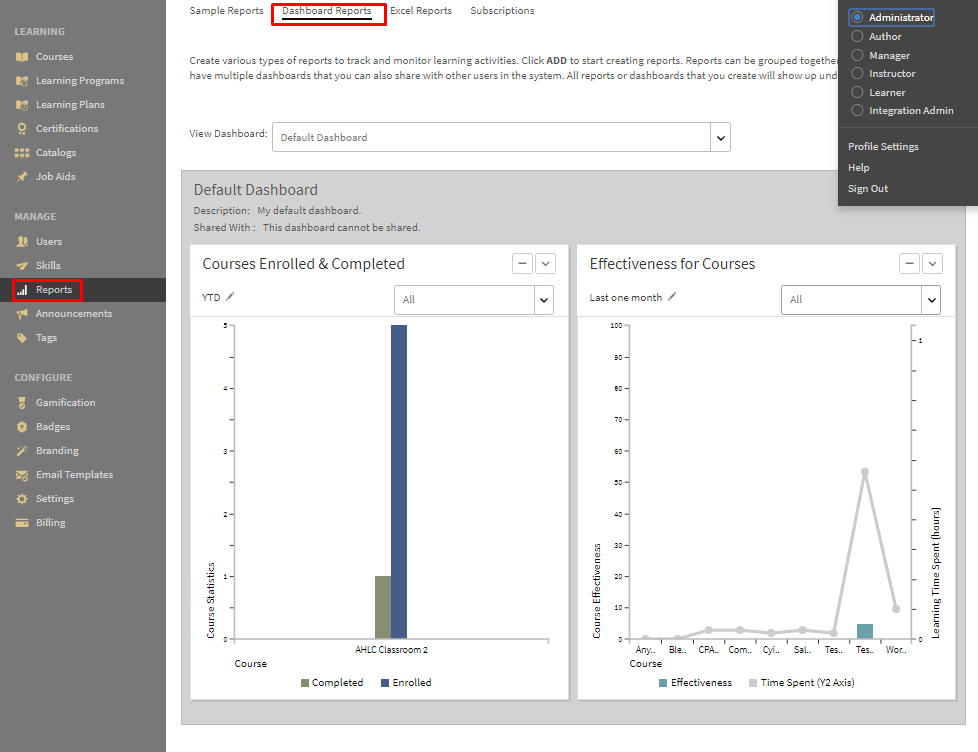Click the Billing card icon
Image resolution: width=978 pixels, height=752 pixels.
[22, 523]
